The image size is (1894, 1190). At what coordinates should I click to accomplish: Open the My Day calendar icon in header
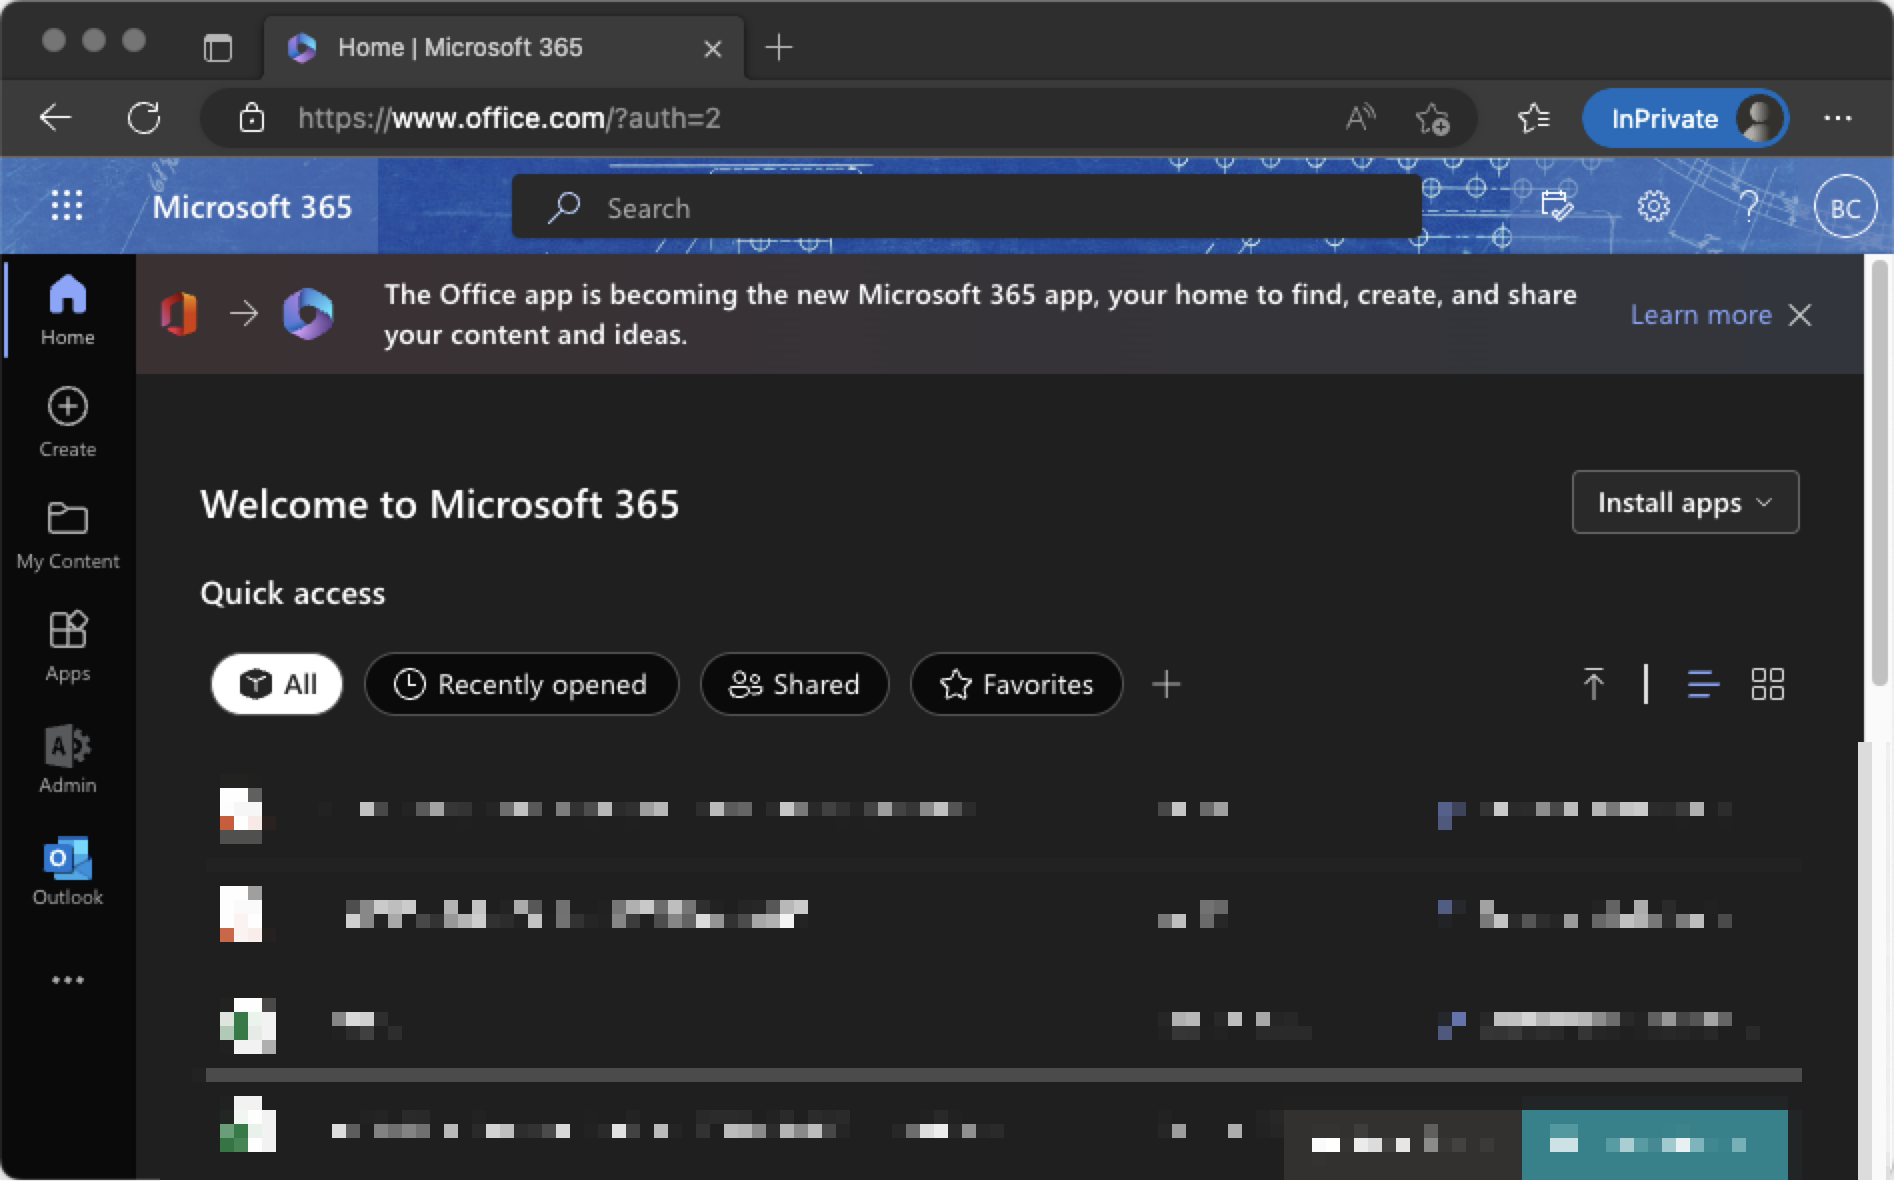coord(1556,206)
